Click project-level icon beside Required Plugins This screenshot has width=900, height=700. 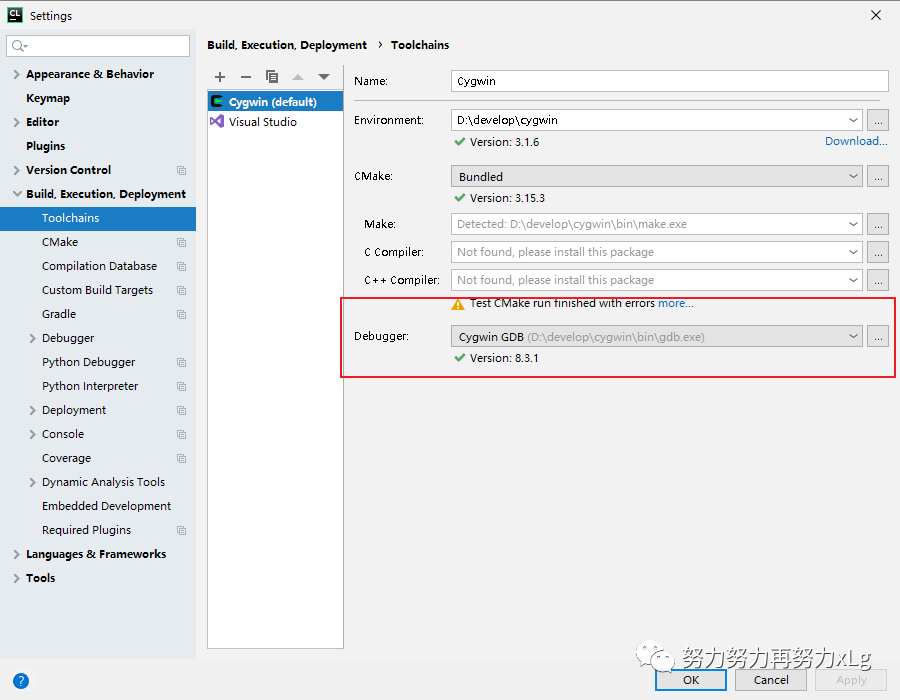tap(181, 531)
